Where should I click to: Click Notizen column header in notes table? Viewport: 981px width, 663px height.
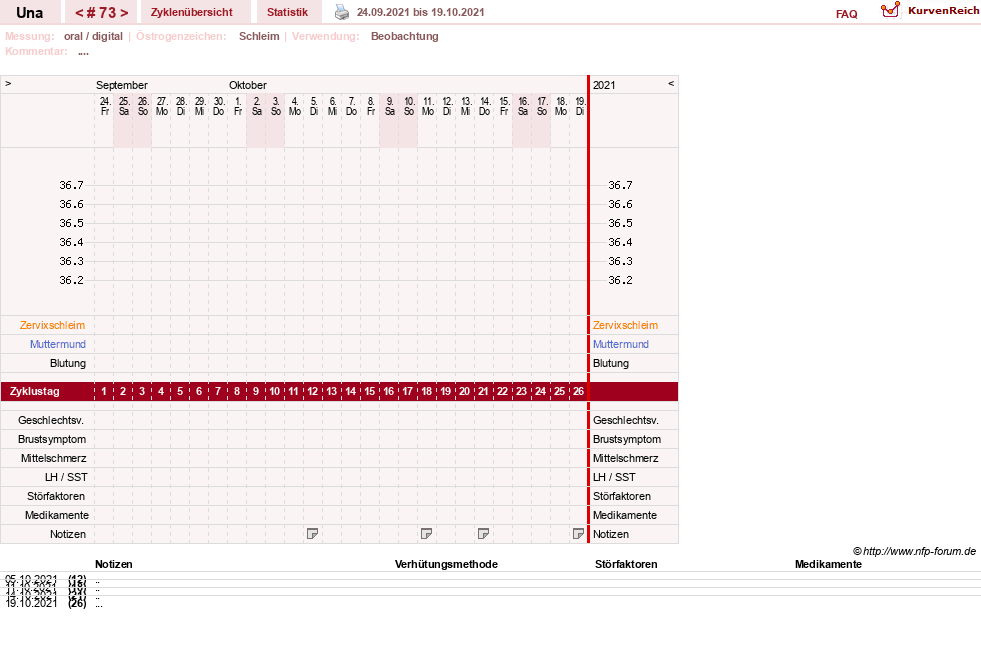tap(113, 564)
